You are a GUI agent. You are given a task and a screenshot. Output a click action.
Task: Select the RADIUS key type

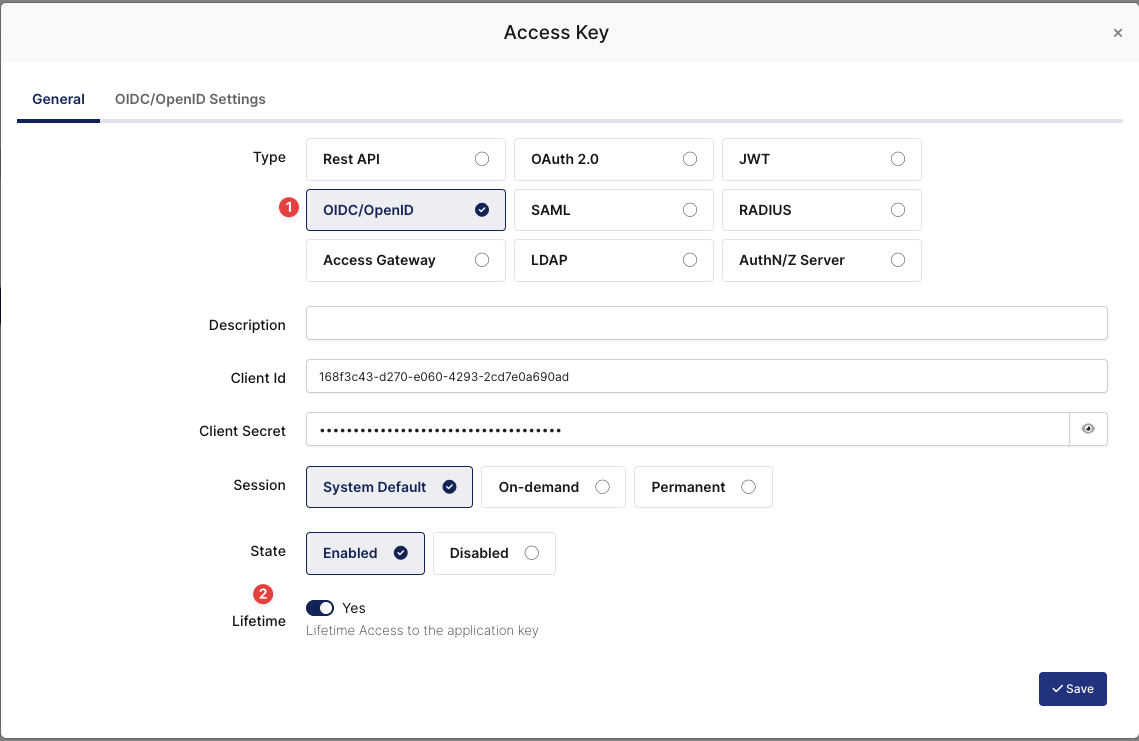[x=821, y=210]
